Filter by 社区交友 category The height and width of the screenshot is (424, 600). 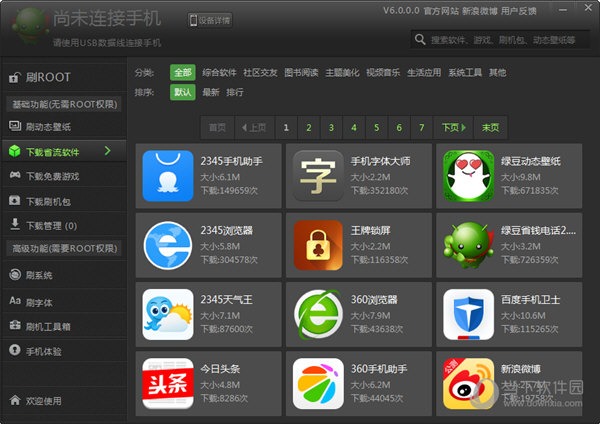point(260,72)
